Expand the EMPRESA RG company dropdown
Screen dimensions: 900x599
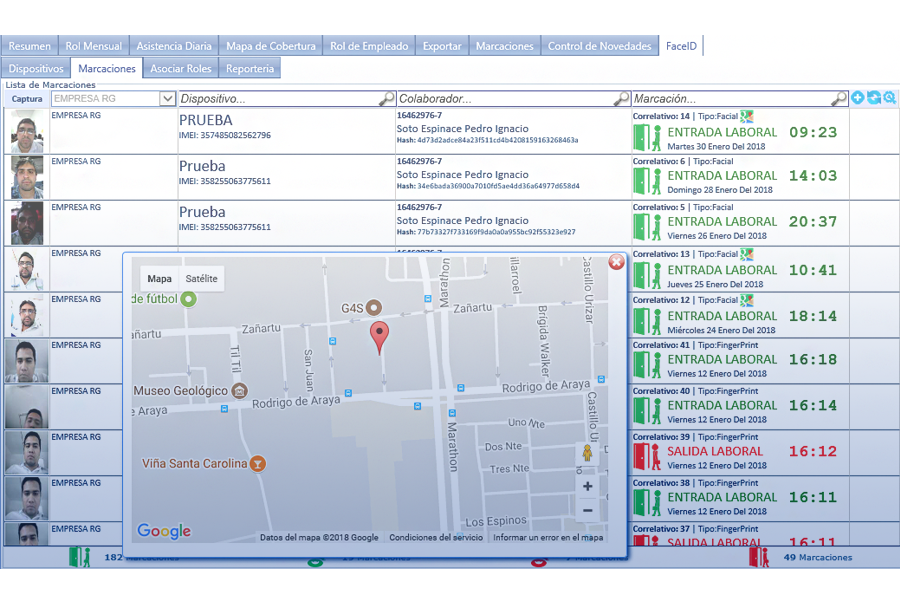[x=168, y=99]
